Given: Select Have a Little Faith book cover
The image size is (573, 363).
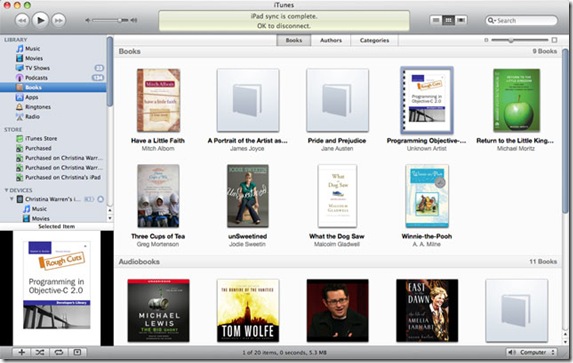Looking at the screenshot, I should (158, 100).
